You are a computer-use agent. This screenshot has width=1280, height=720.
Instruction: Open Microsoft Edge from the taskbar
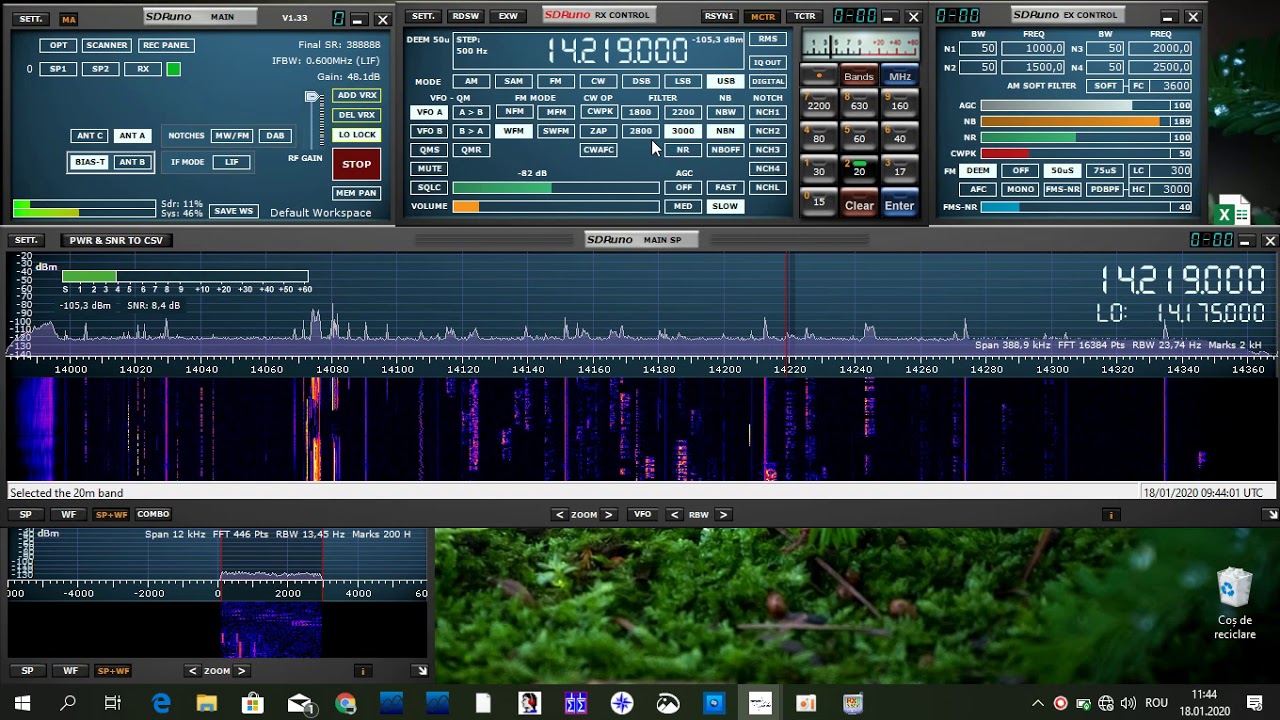(x=161, y=703)
